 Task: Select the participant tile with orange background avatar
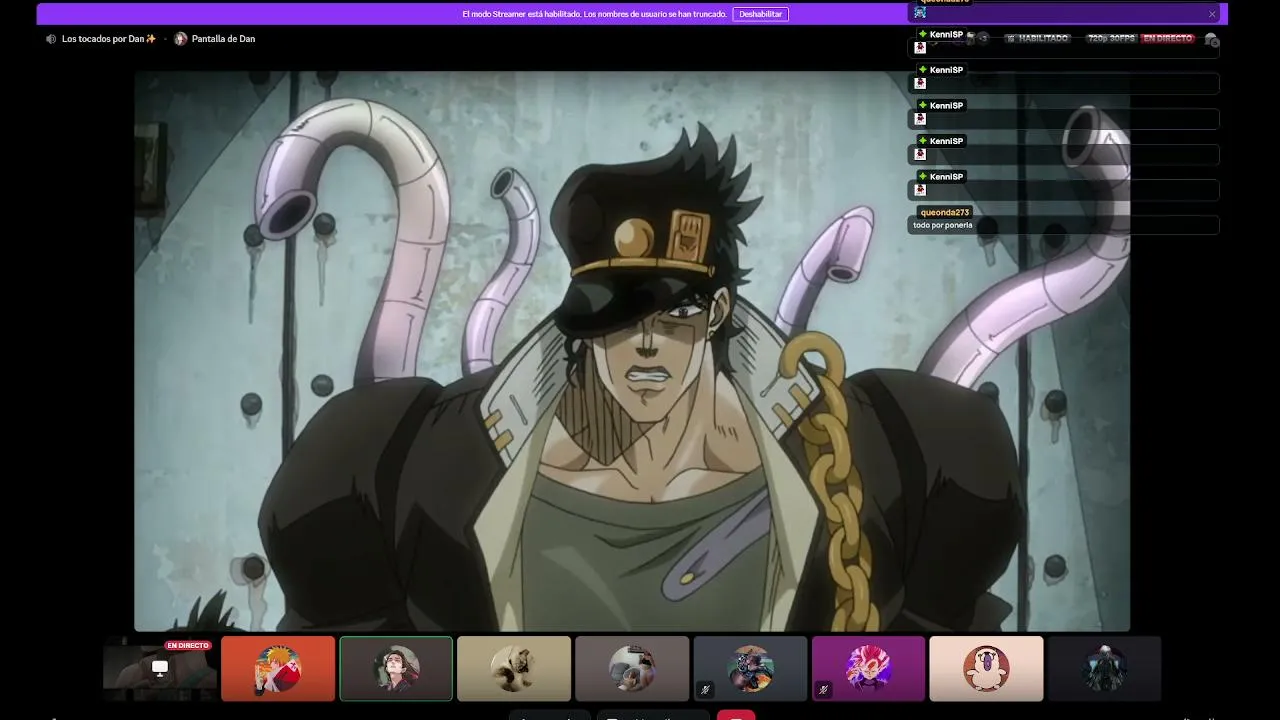(278, 668)
